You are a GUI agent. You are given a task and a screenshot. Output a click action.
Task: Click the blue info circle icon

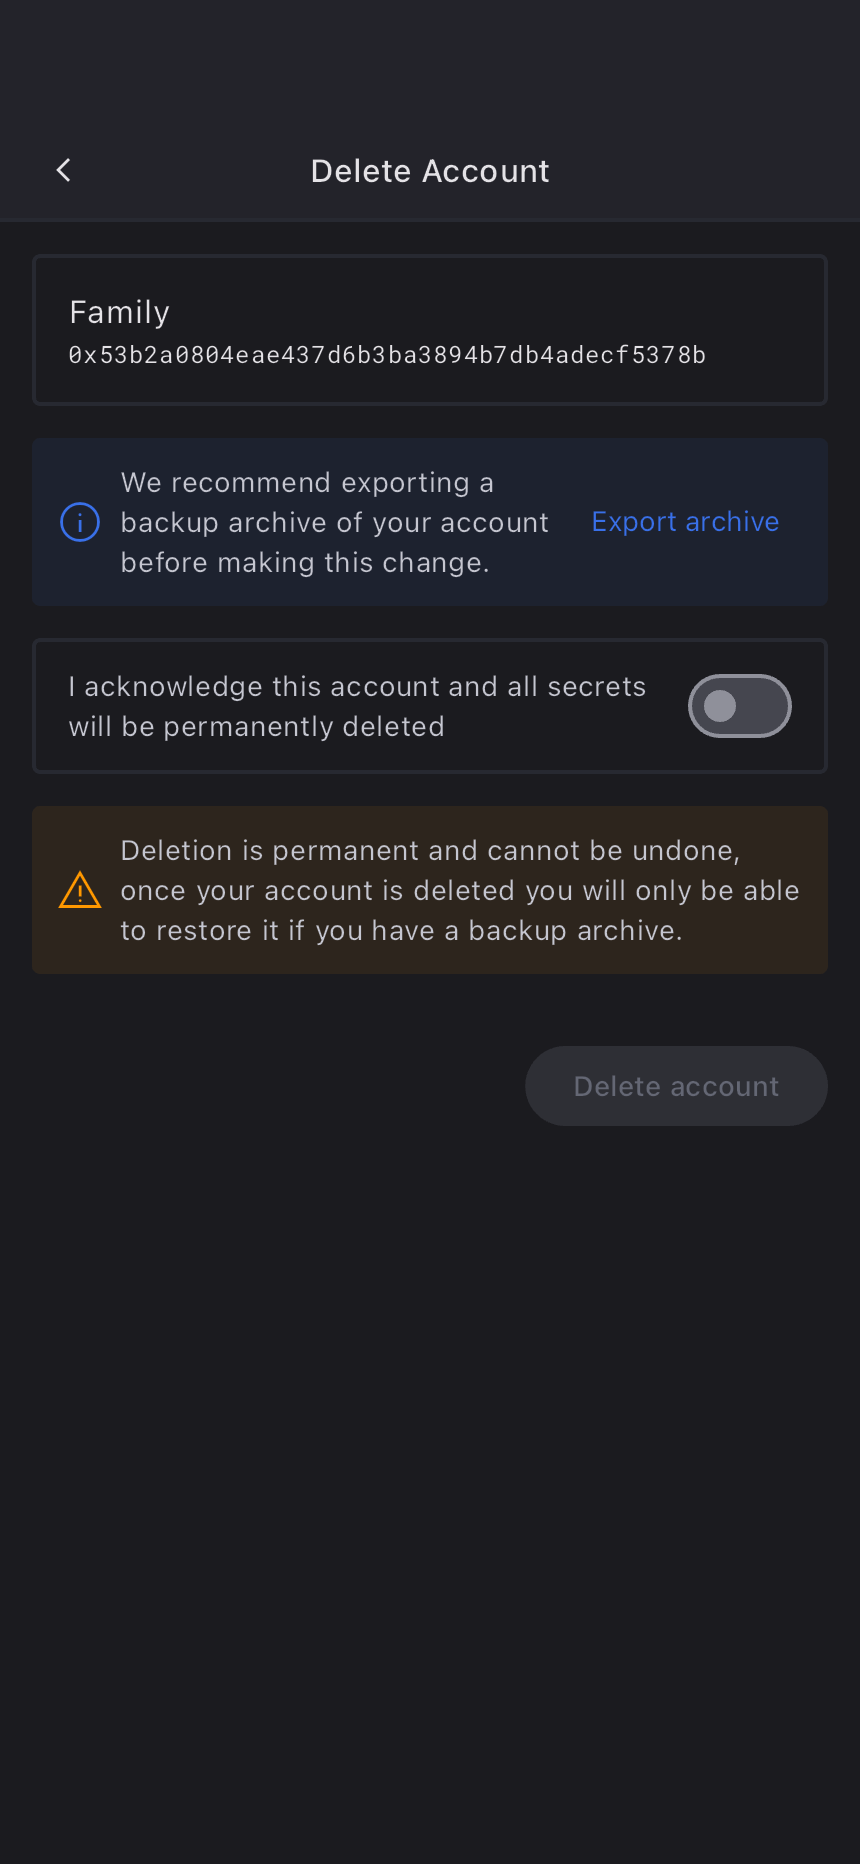coord(80,522)
